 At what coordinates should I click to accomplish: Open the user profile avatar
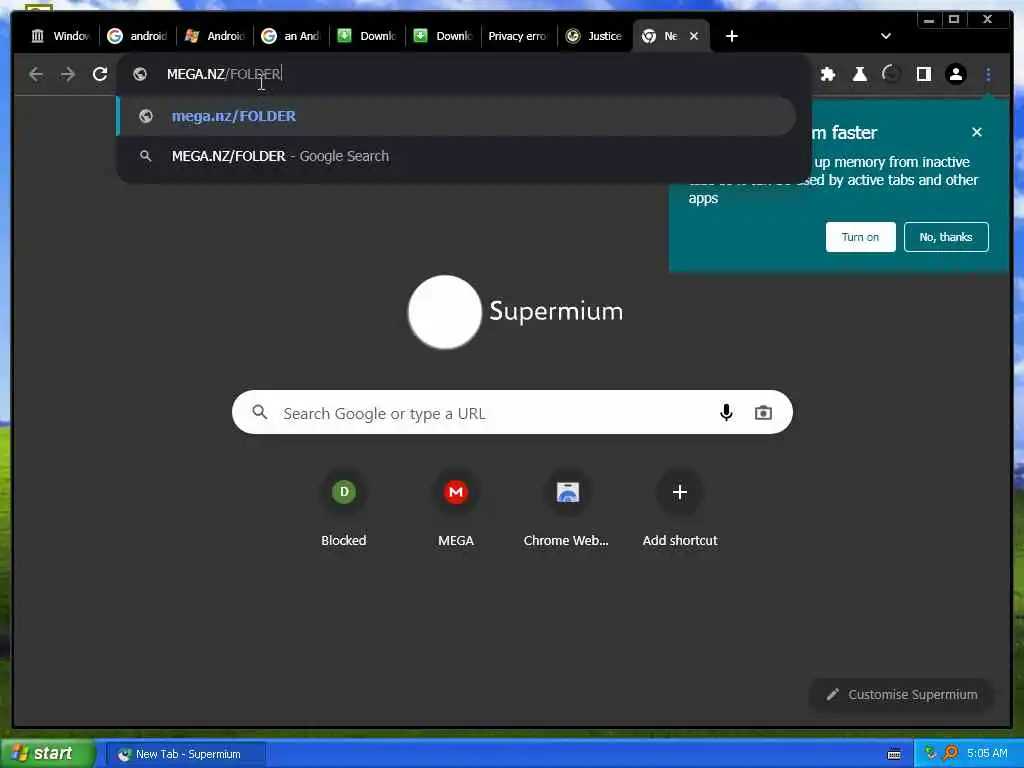(x=956, y=74)
